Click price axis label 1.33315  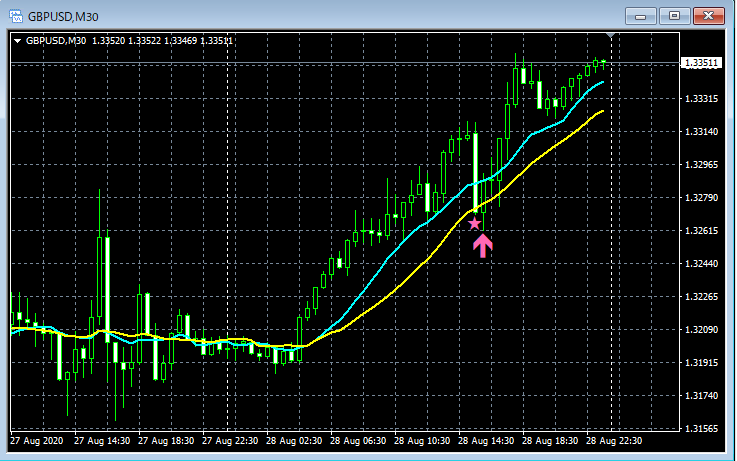(x=701, y=99)
